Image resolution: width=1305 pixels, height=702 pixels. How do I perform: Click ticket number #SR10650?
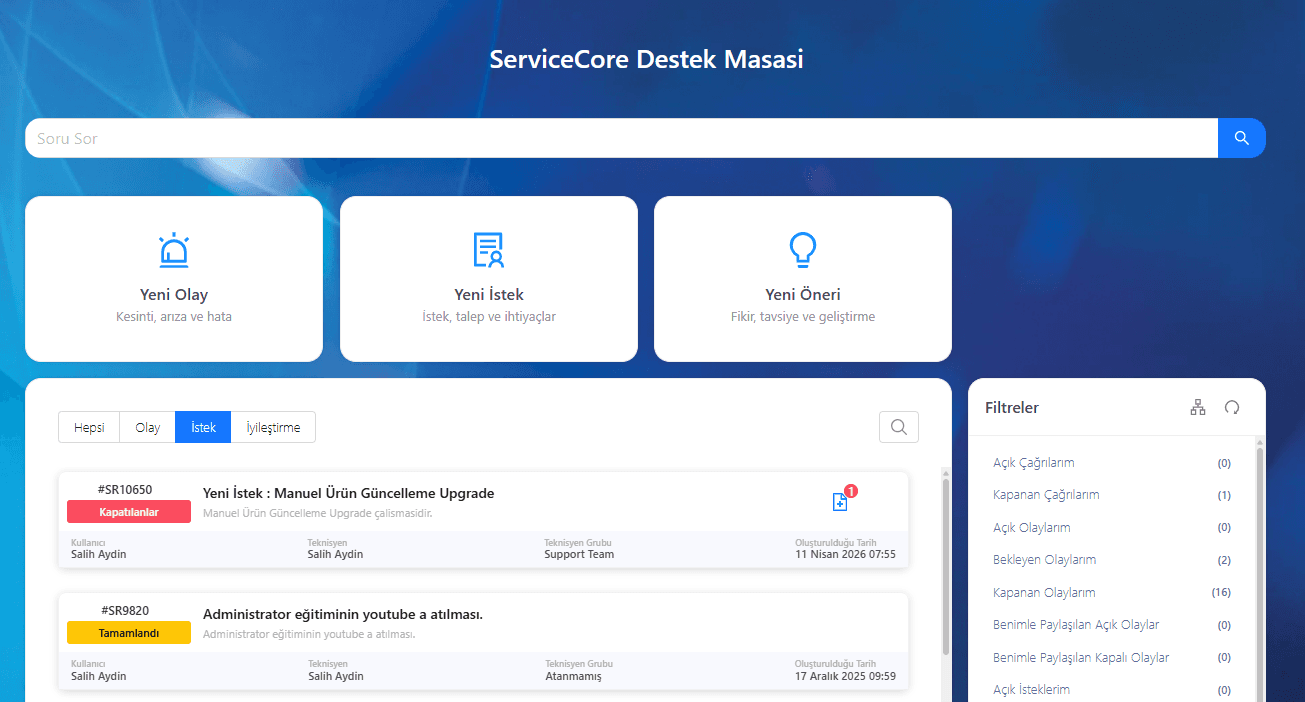[x=125, y=490]
